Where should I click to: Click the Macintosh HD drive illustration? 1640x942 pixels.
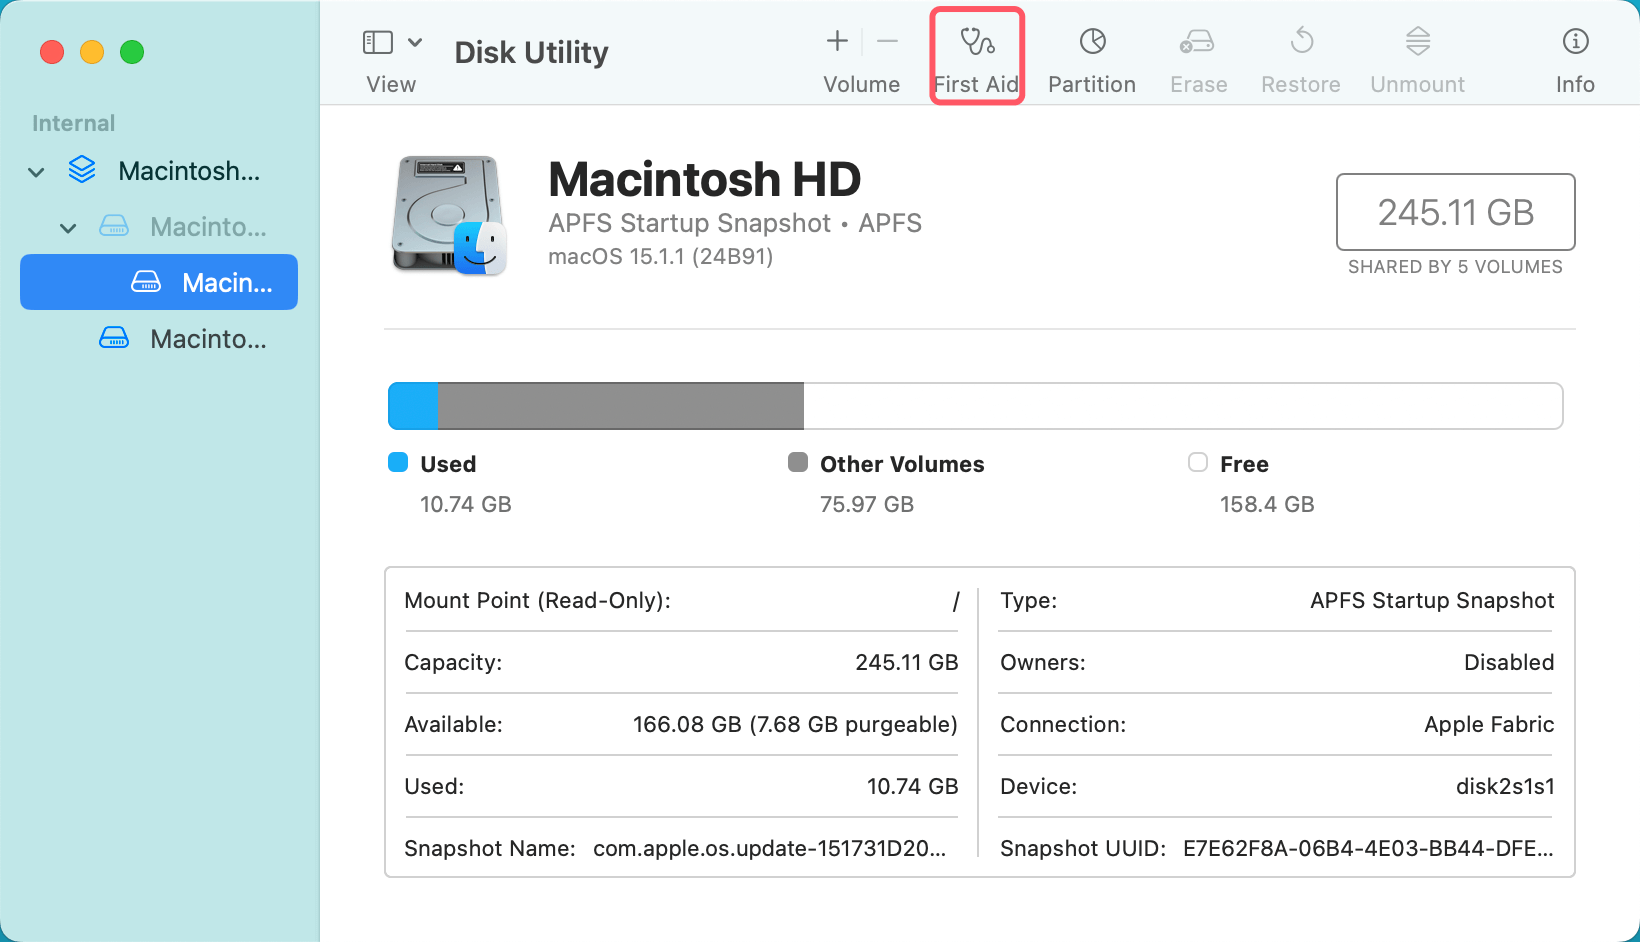tap(449, 214)
